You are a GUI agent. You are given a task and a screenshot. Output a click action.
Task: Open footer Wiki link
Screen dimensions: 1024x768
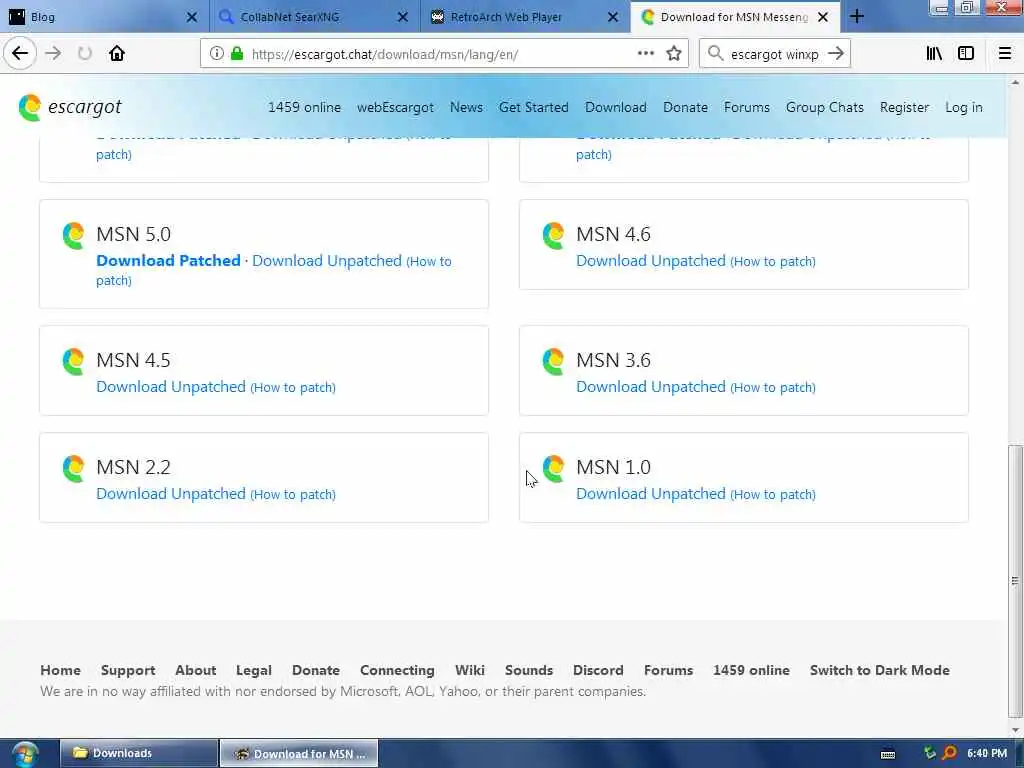click(470, 670)
